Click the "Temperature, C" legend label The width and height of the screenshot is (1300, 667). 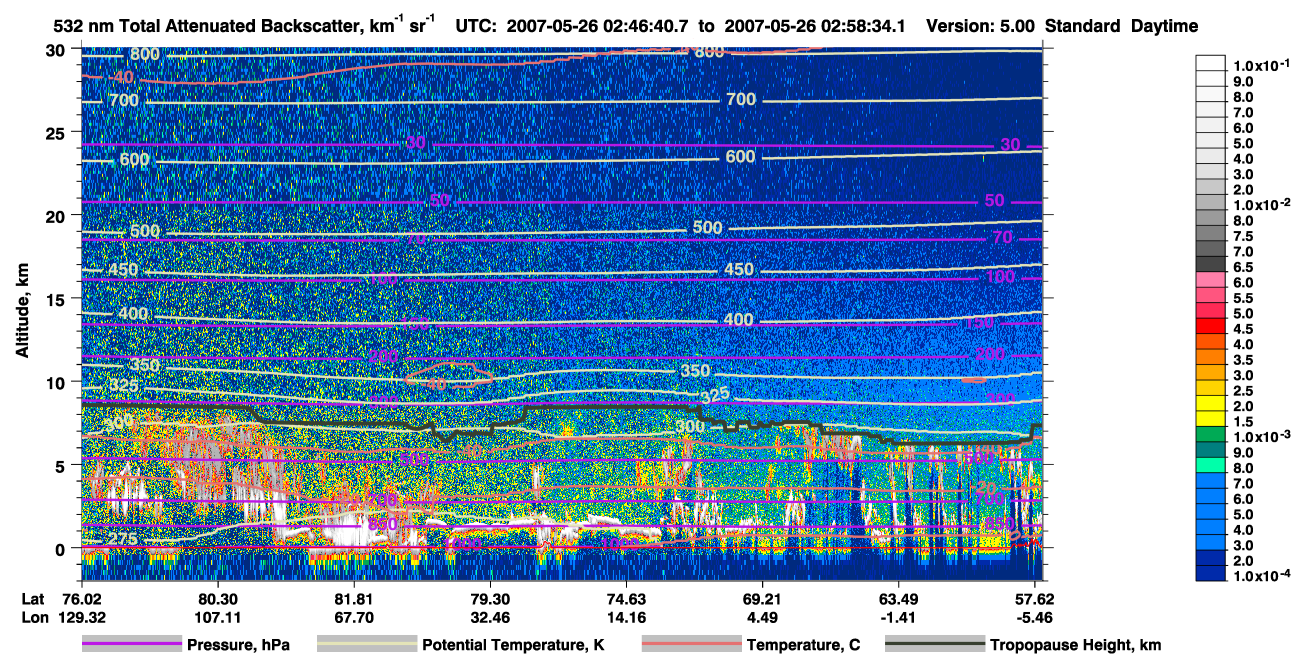tap(803, 645)
